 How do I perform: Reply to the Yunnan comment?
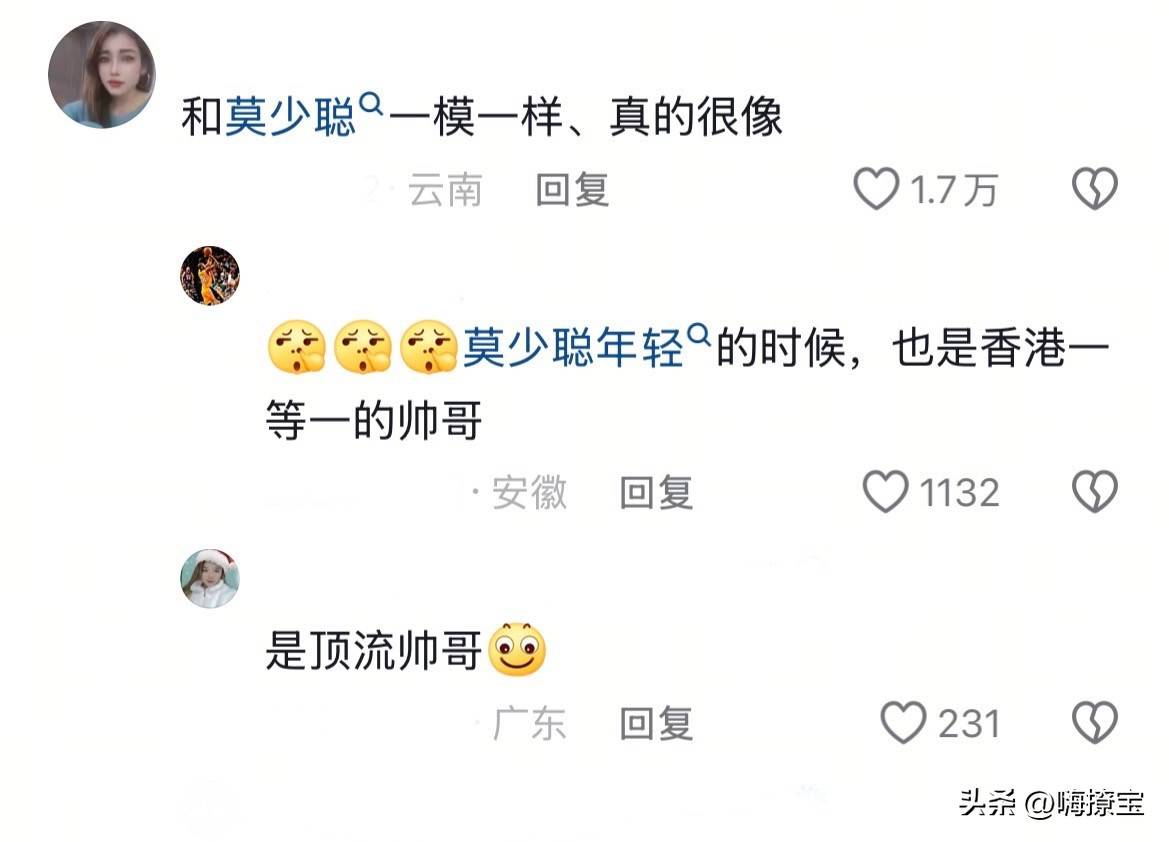(x=573, y=189)
